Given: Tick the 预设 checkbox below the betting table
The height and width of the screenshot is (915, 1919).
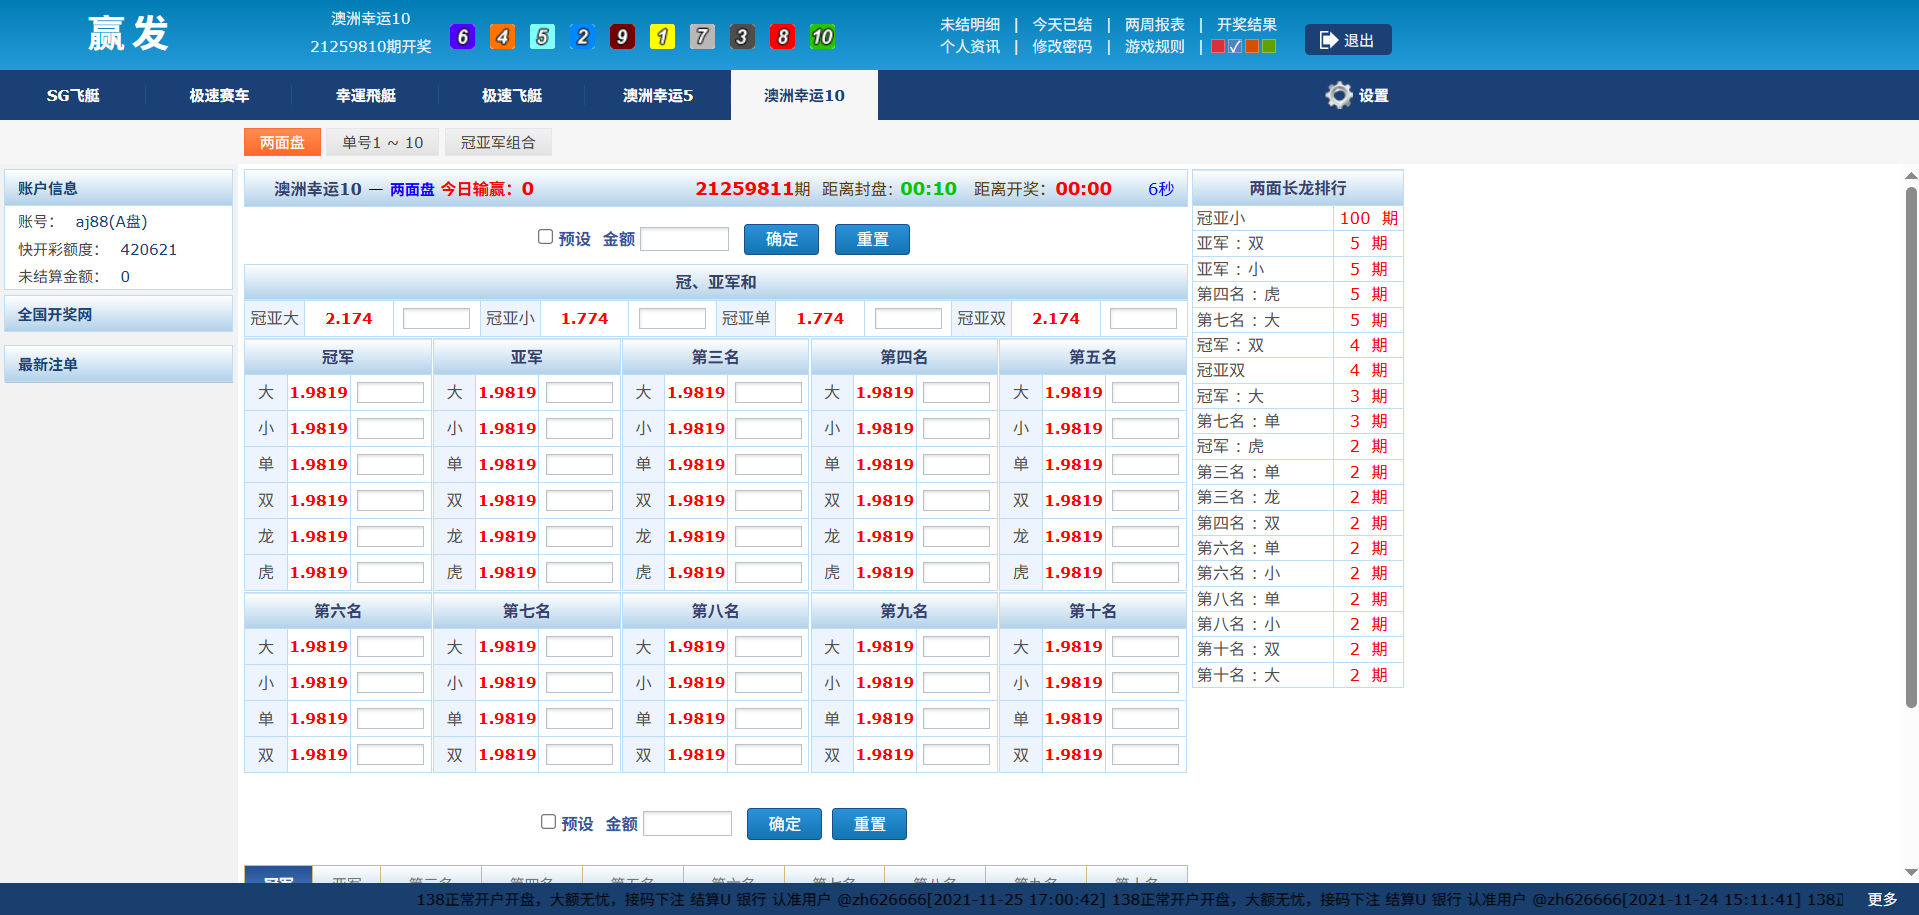Looking at the screenshot, I should click(x=548, y=822).
